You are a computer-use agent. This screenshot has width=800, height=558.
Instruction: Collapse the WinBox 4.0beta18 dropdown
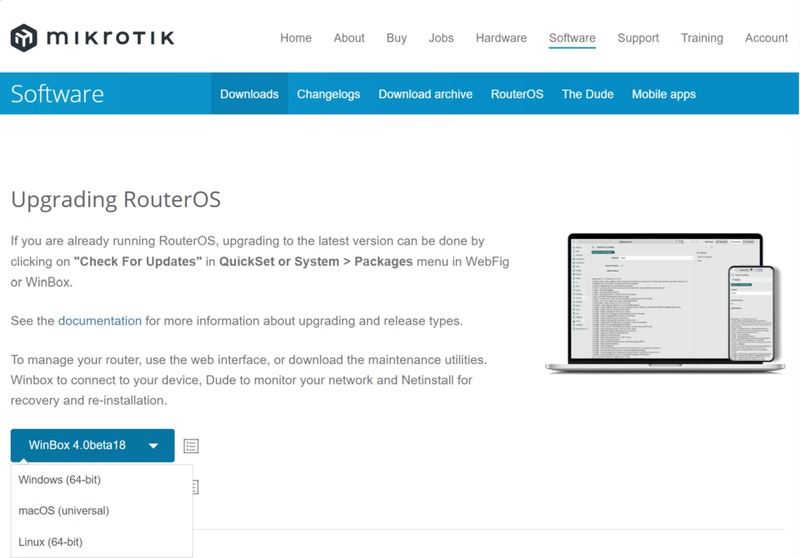coord(92,445)
